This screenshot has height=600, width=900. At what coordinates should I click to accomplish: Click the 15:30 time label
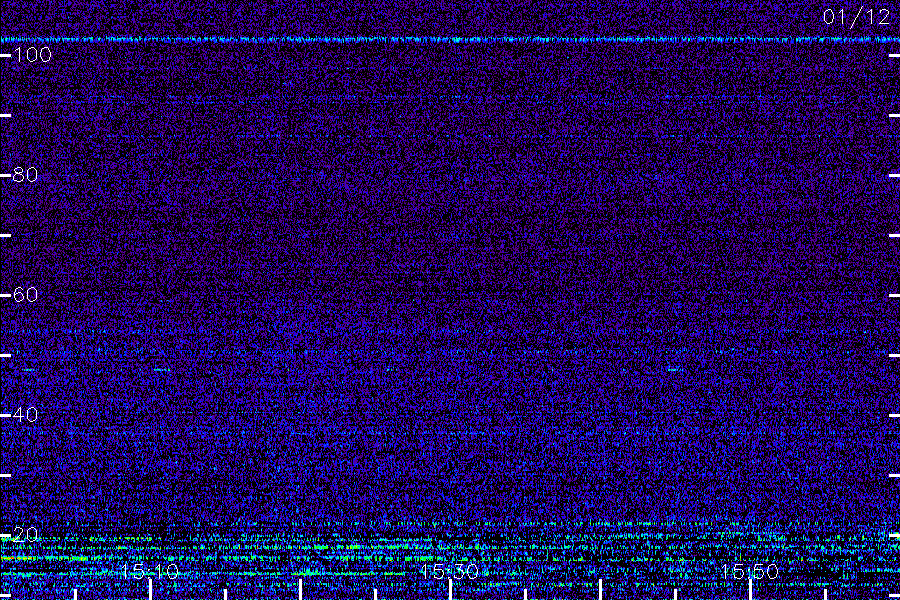[x=449, y=571]
